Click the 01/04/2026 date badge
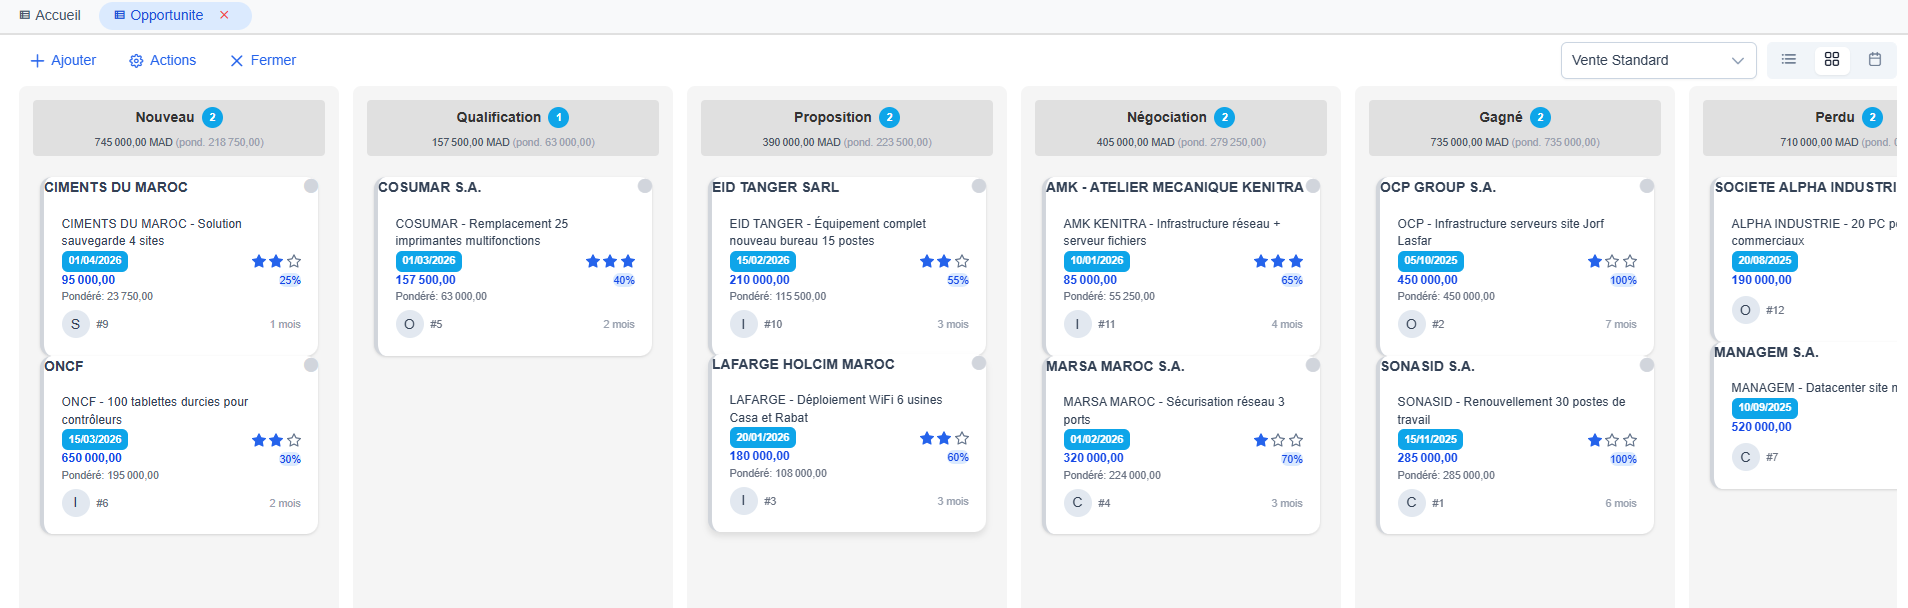Viewport: 1908px width, 608px height. pyautogui.click(x=95, y=261)
